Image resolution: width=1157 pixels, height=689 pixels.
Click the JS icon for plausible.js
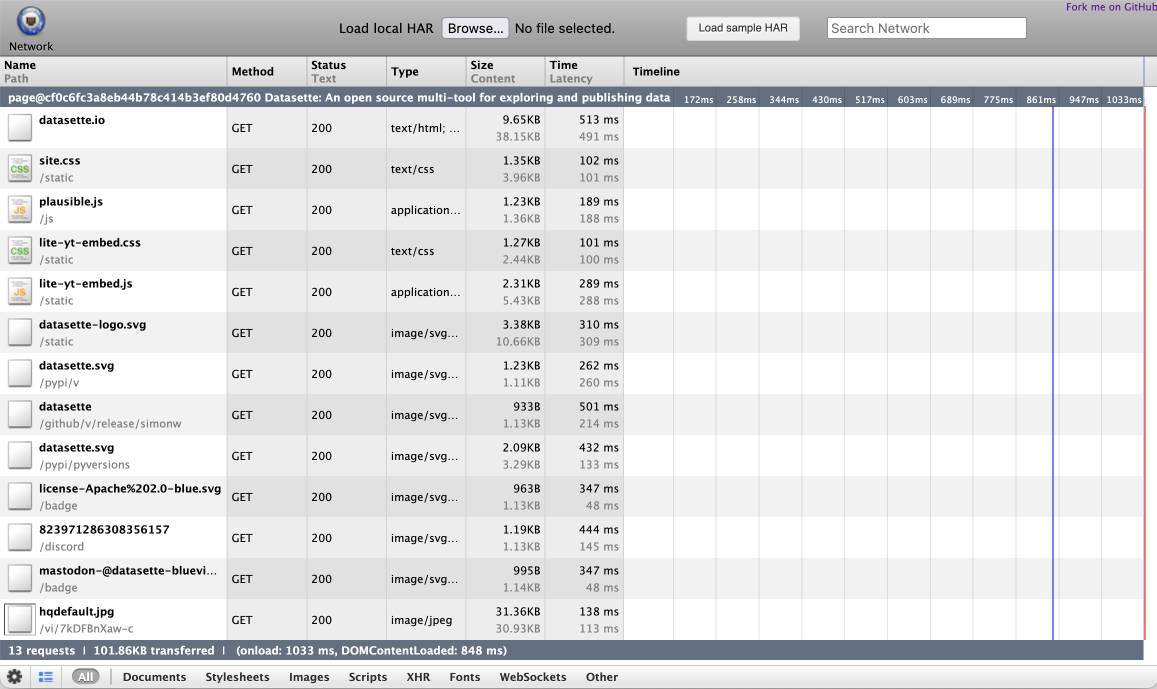20,210
